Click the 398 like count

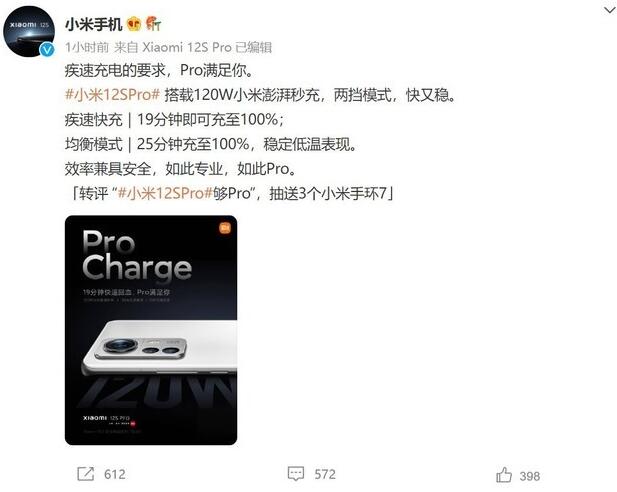(530, 476)
